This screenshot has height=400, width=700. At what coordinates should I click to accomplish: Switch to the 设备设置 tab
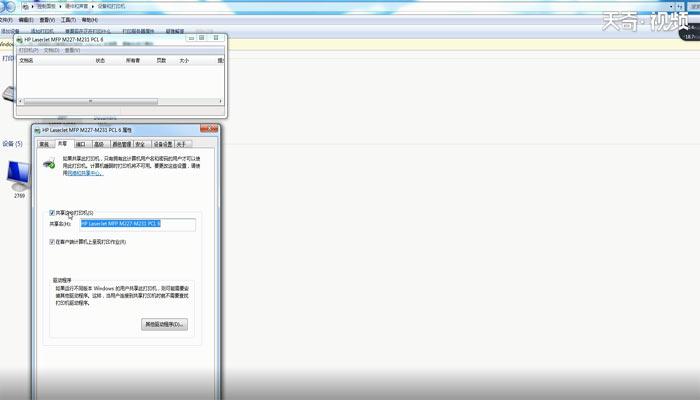pyautogui.click(x=163, y=144)
